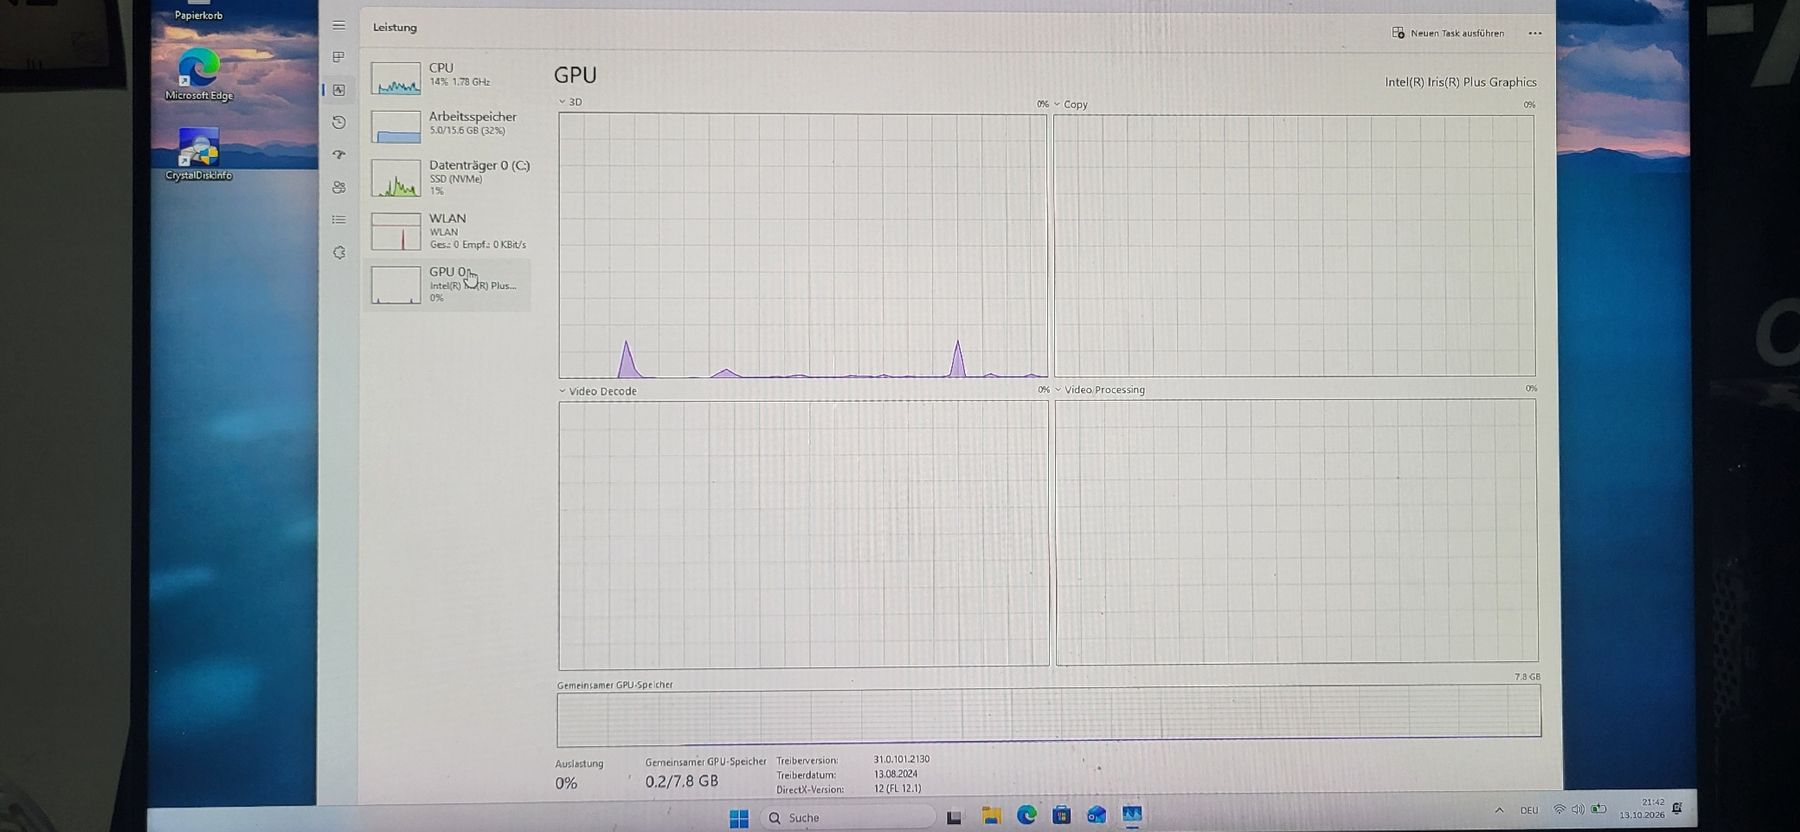
Task: Open File Explorer from the taskbar
Action: pos(991,816)
